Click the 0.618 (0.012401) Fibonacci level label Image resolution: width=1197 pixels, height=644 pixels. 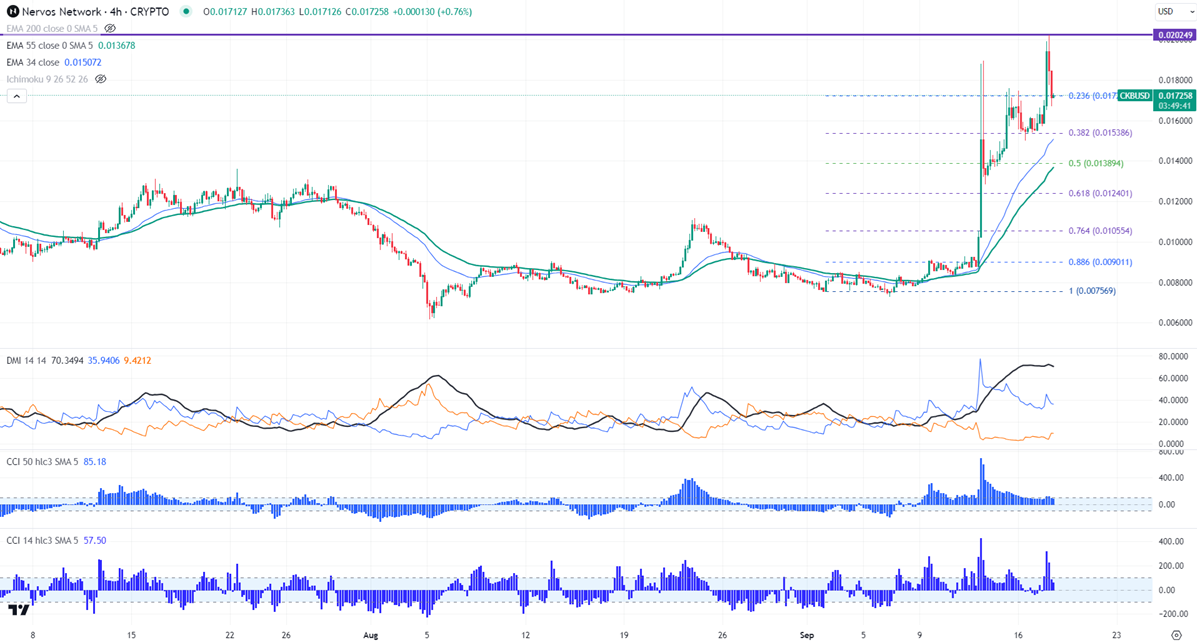(1100, 194)
